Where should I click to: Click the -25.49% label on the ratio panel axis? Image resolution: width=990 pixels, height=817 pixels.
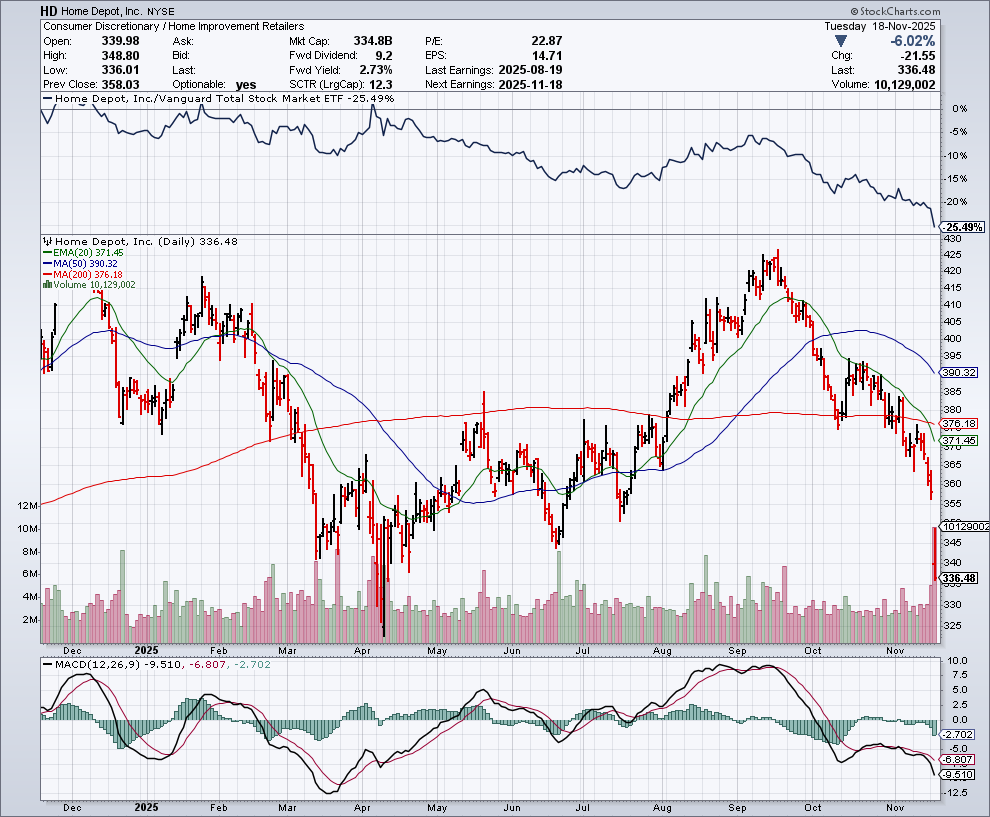tap(962, 228)
